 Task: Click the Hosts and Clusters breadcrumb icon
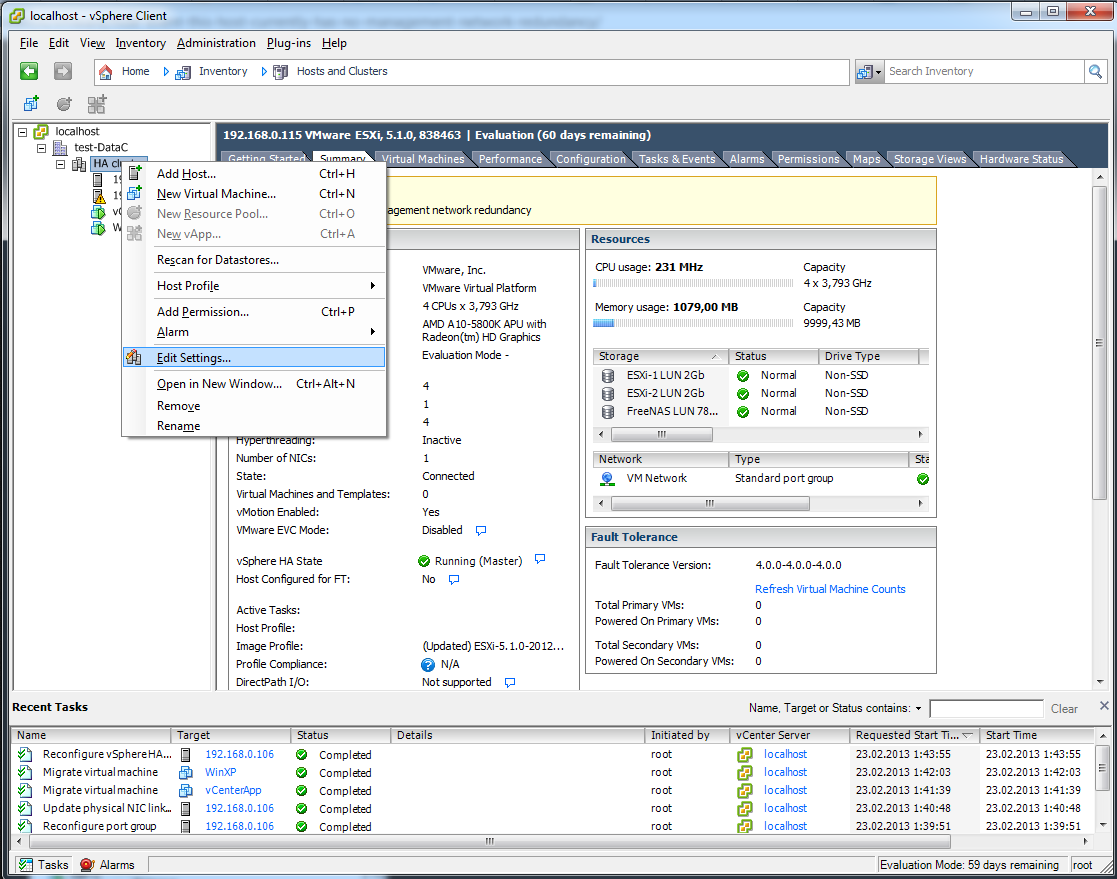point(281,72)
